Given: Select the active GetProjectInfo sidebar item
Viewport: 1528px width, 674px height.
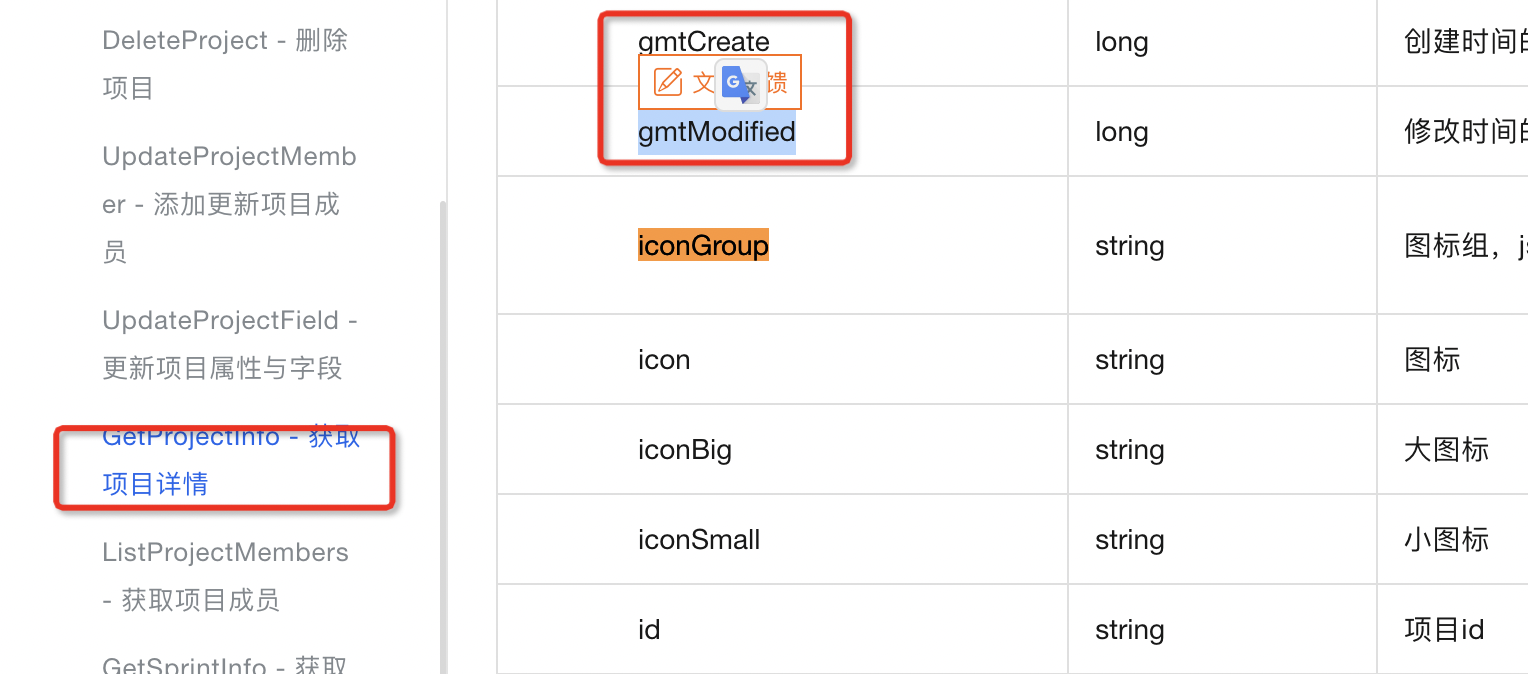Looking at the screenshot, I should [231, 460].
